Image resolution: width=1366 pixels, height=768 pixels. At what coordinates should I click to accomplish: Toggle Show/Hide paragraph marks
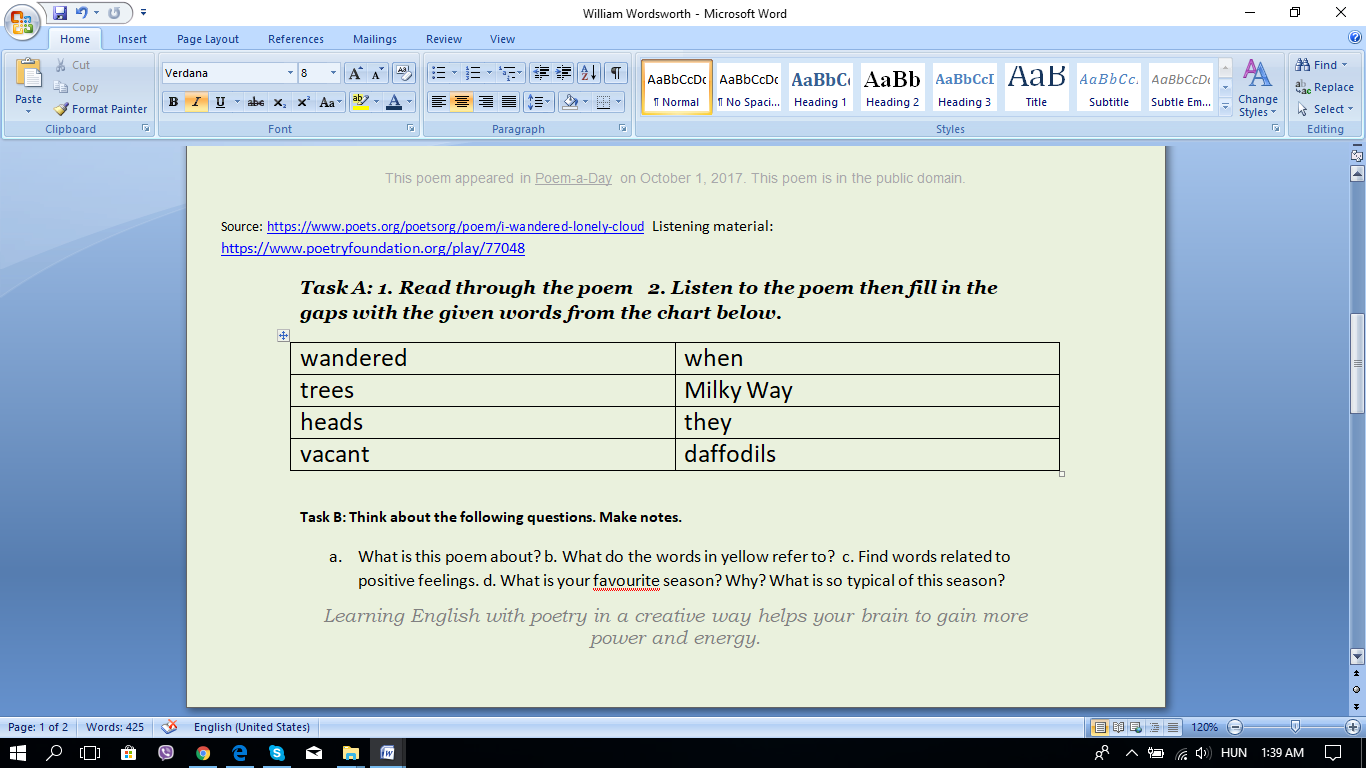(x=616, y=73)
